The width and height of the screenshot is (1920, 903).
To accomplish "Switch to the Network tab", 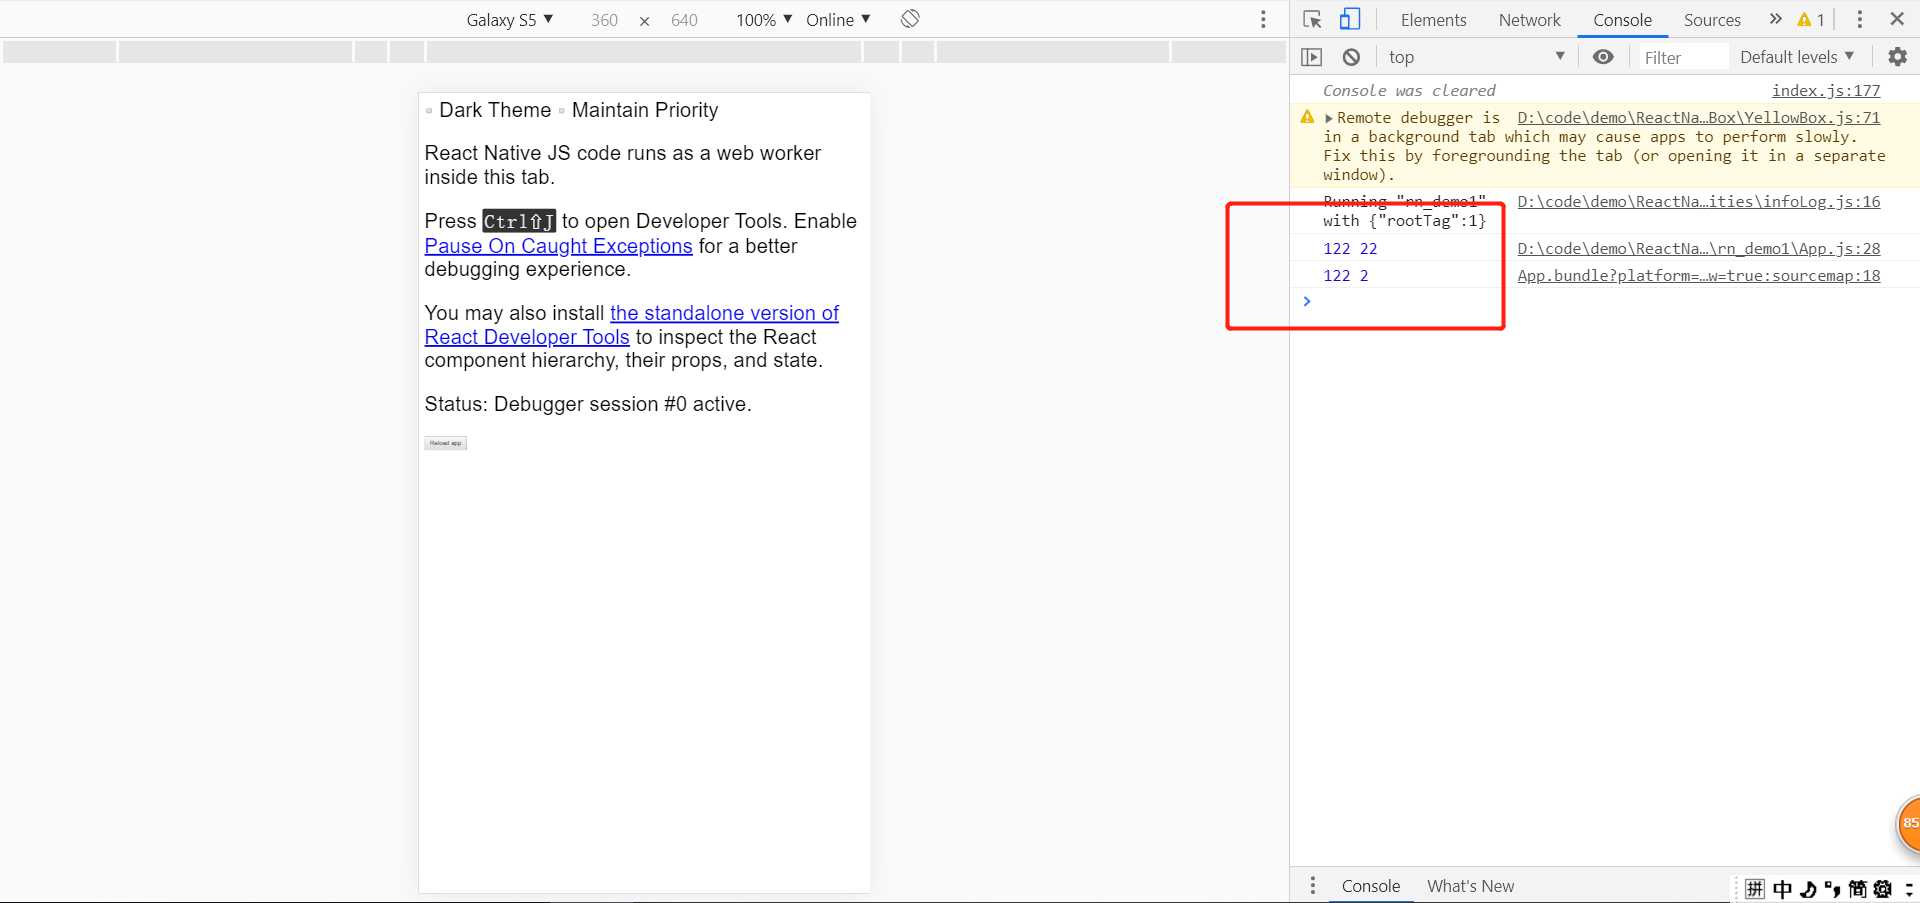I will tap(1529, 20).
